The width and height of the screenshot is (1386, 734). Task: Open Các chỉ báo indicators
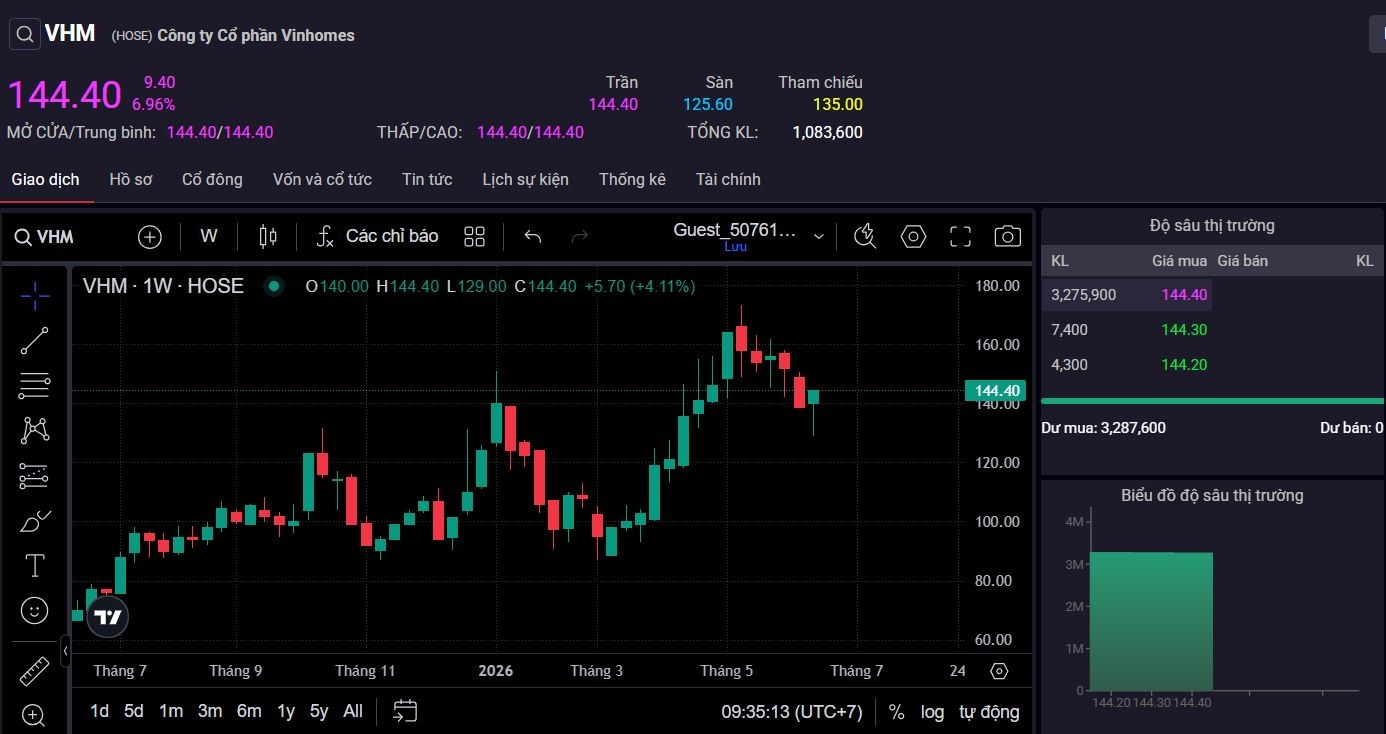(x=377, y=236)
